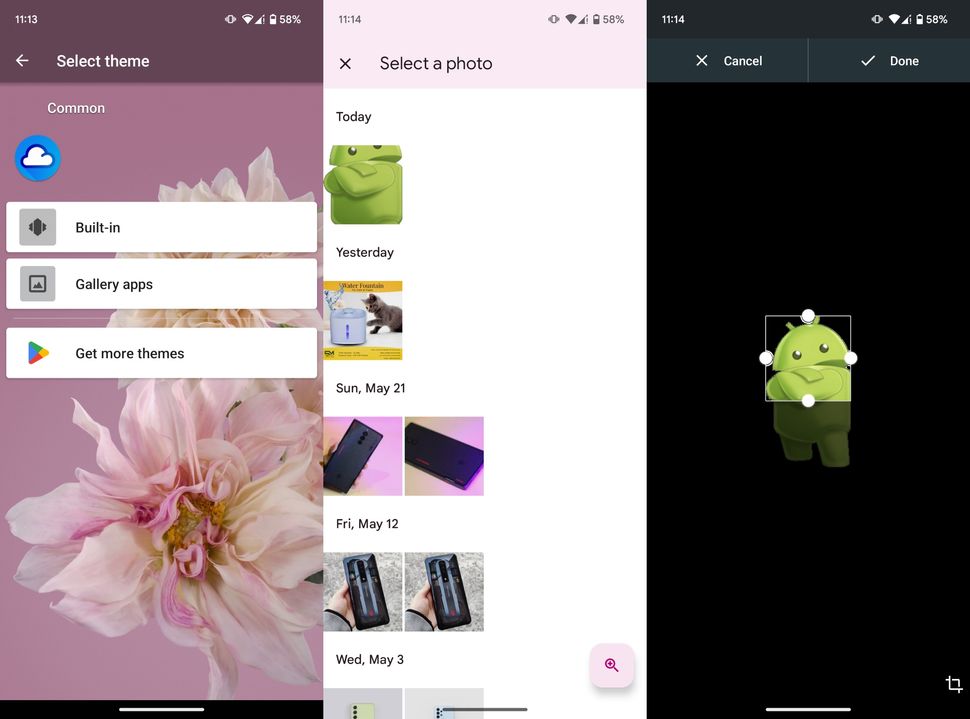Close the Select a photo picker
This screenshot has height=719, width=970.
click(x=345, y=63)
